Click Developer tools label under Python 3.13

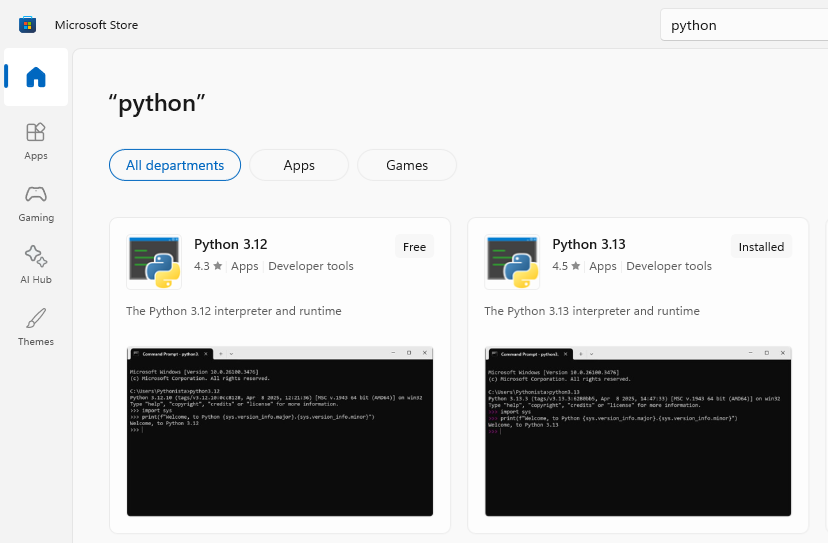point(669,266)
